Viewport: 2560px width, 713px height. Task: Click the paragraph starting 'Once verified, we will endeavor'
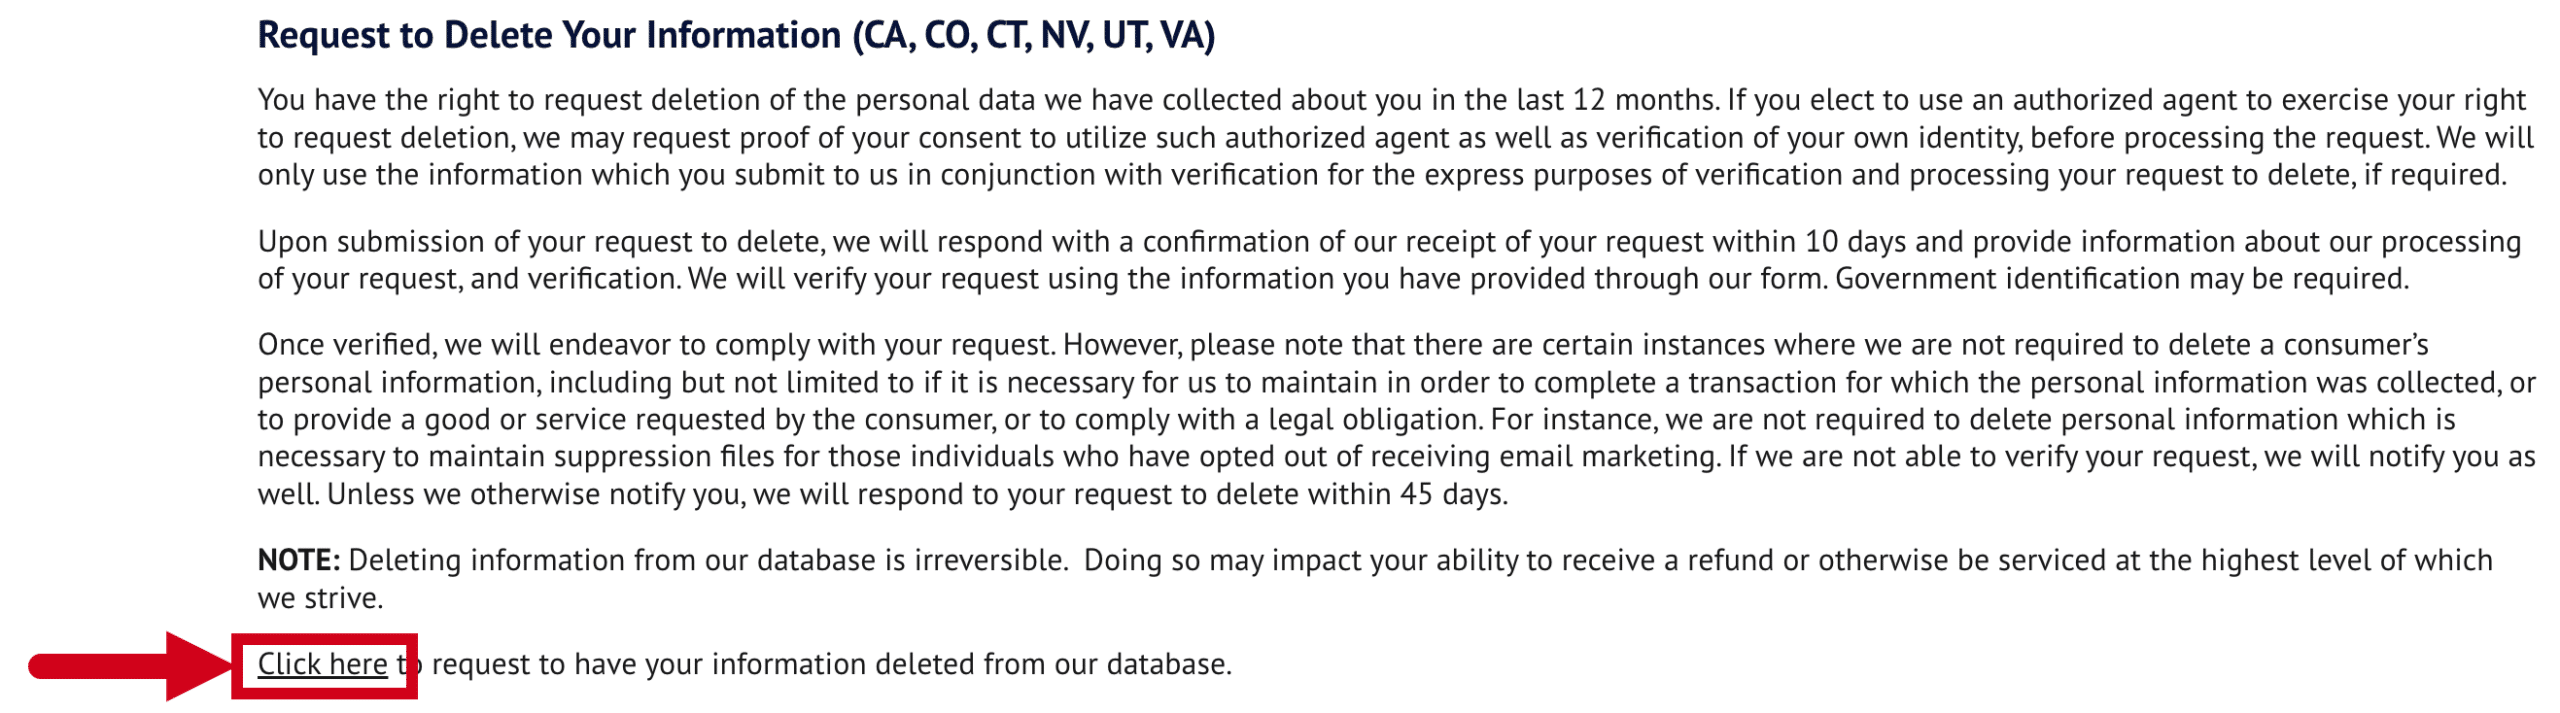(1396, 419)
